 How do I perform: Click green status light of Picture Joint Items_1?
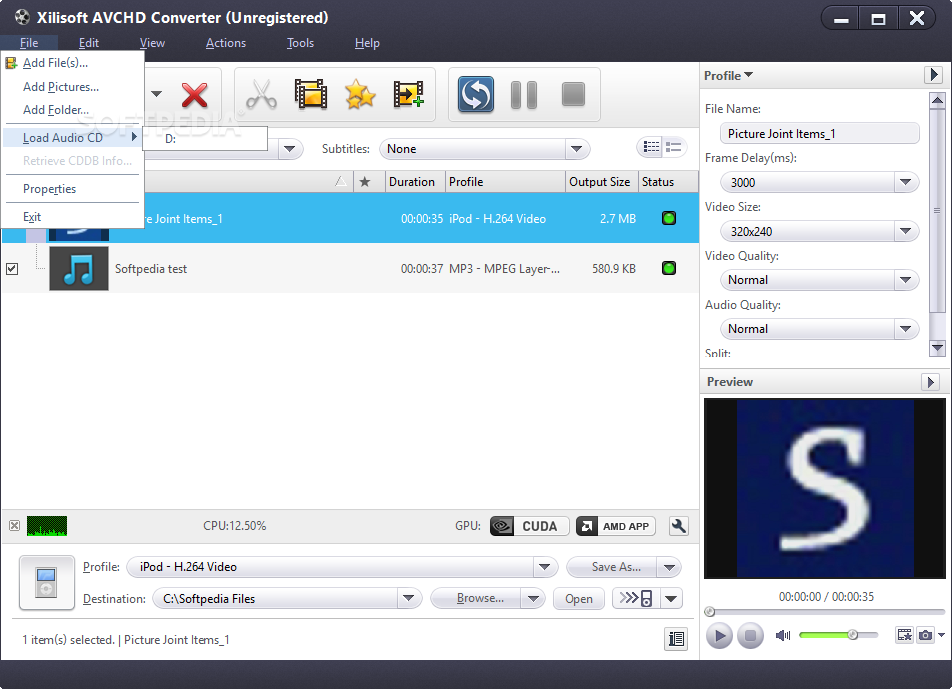click(x=668, y=218)
